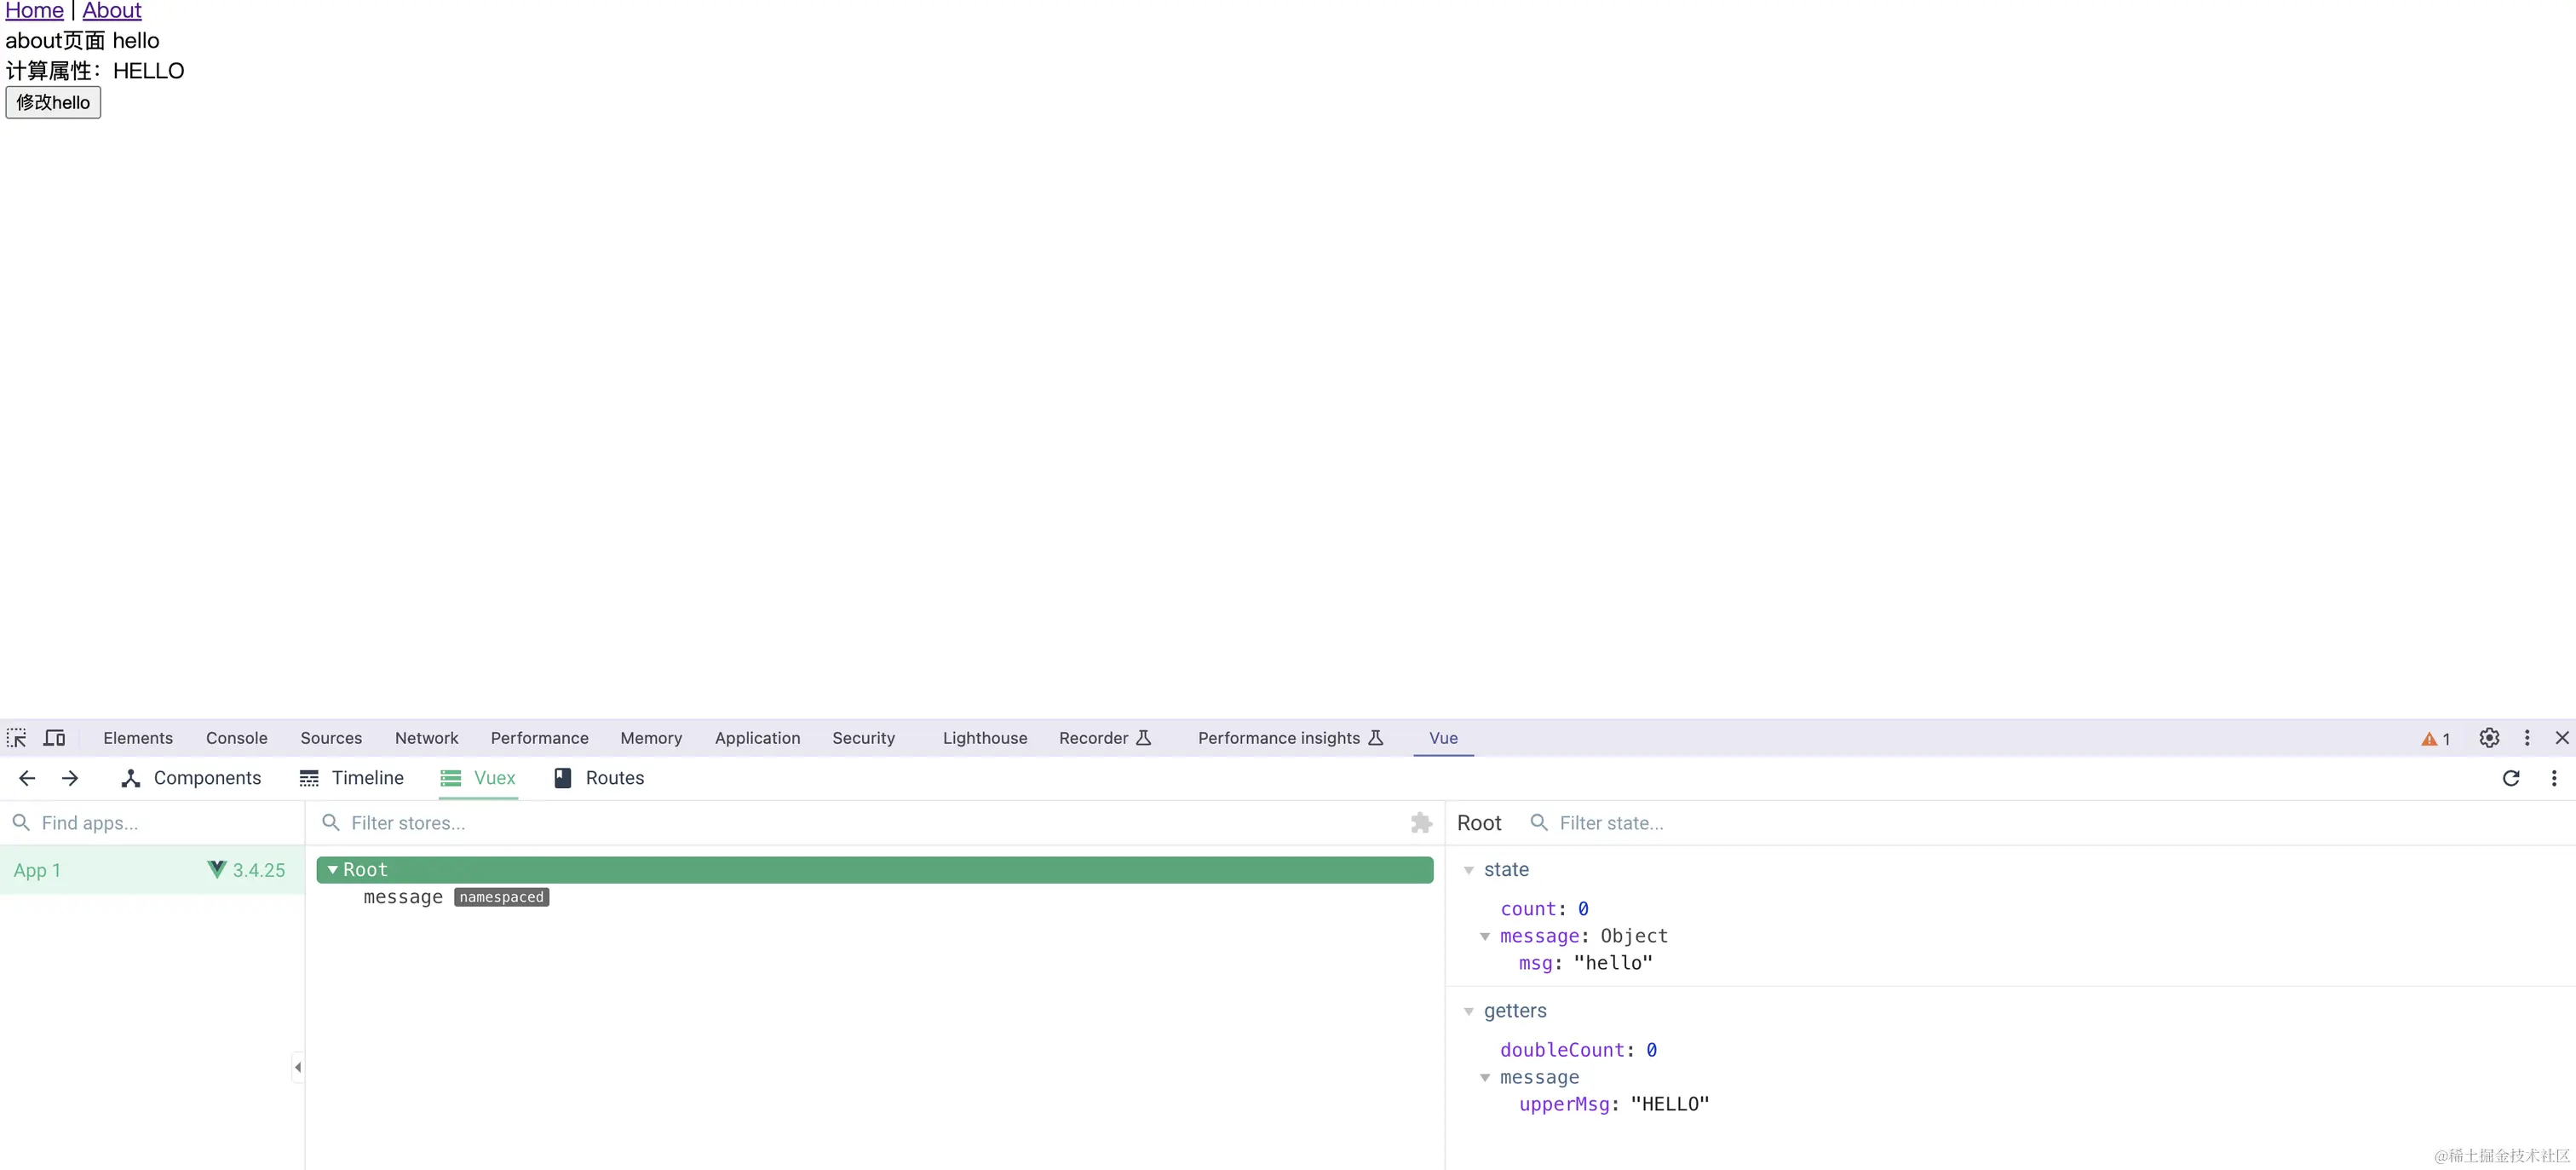Switch to the Console tab
This screenshot has width=2576, height=1170.
(x=236, y=737)
